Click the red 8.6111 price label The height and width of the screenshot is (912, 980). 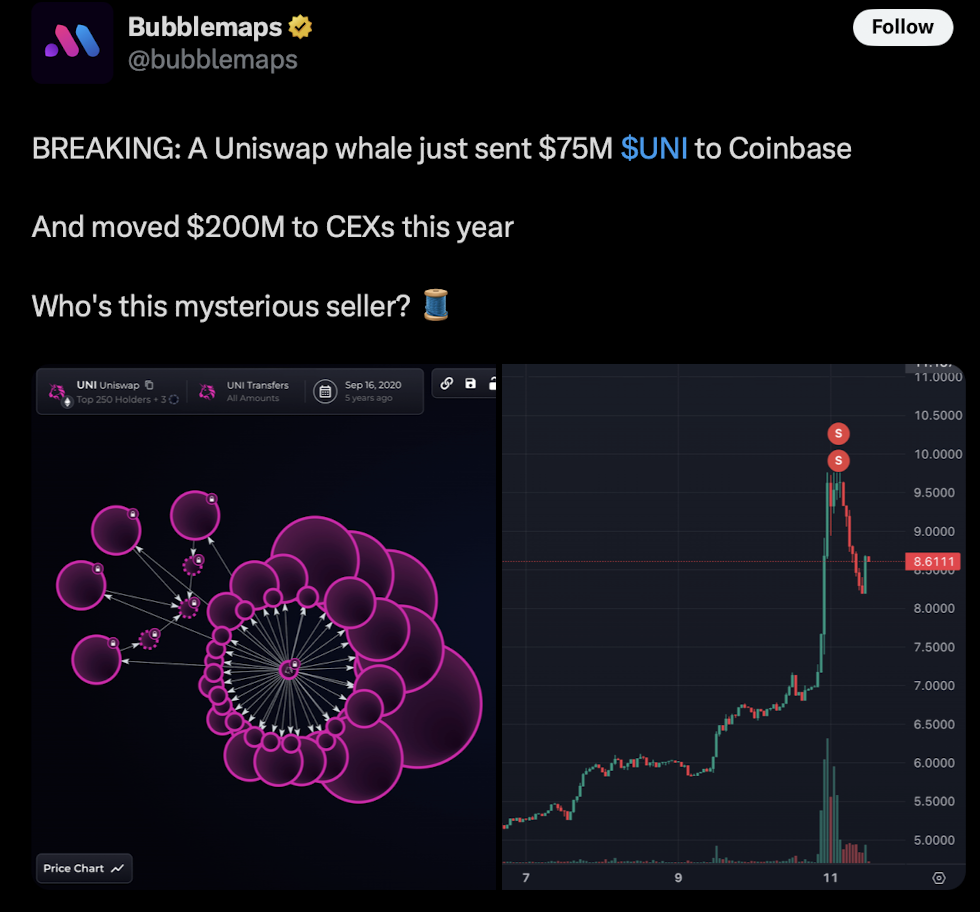coord(931,562)
